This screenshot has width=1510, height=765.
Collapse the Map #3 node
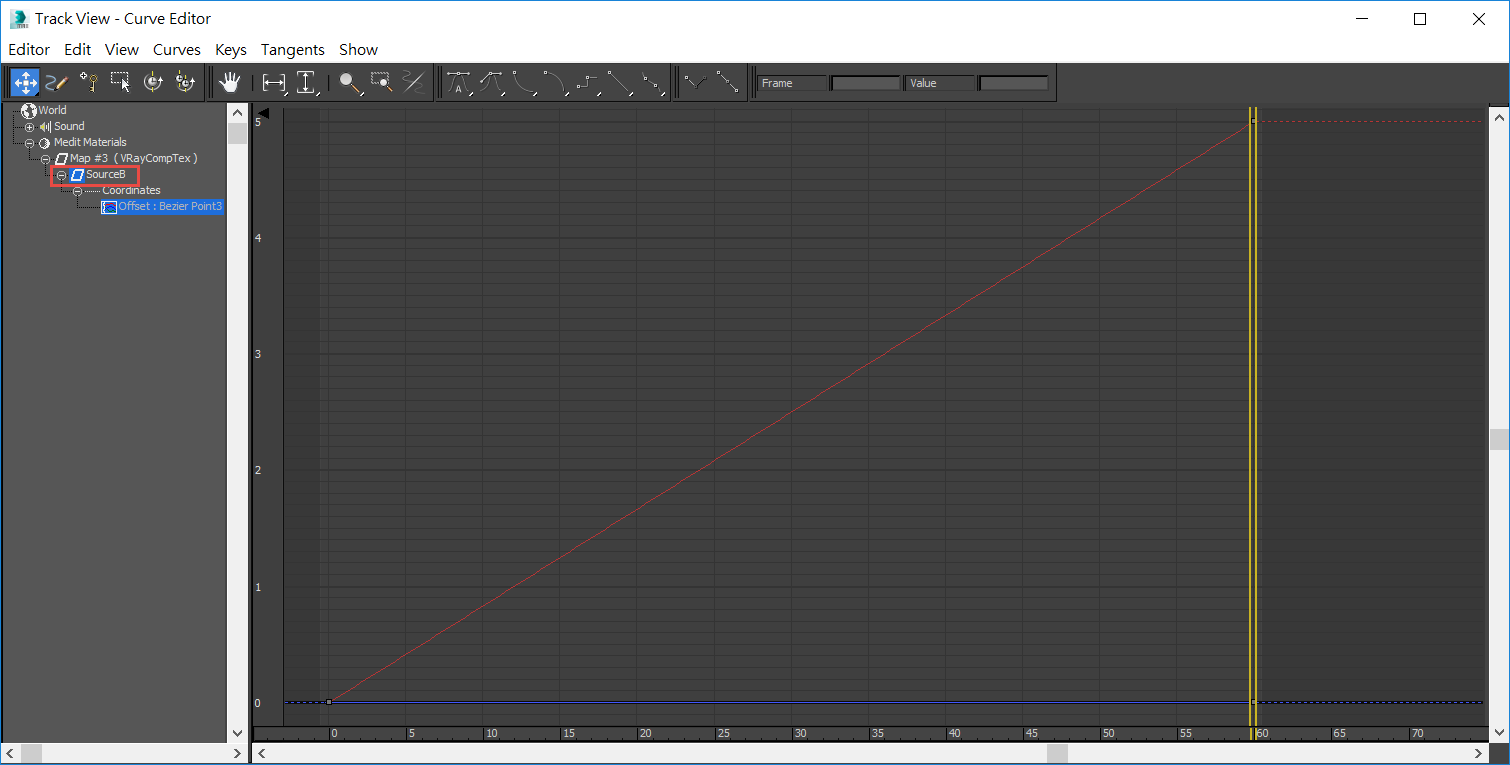tap(45, 159)
